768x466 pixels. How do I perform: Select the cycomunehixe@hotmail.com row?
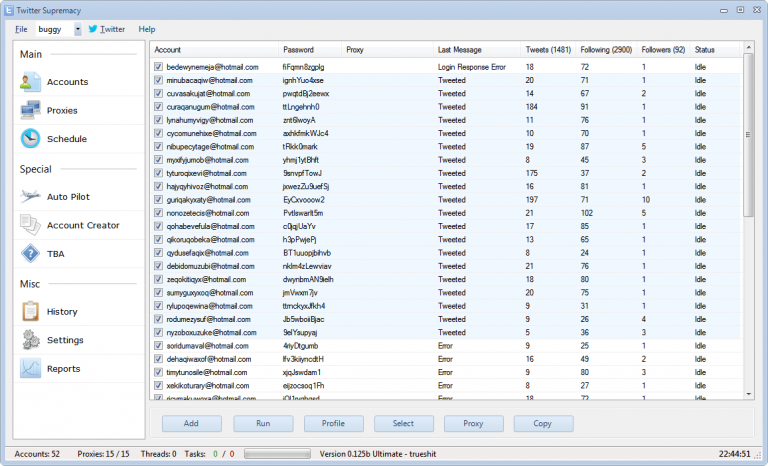(x=446, y=133)
